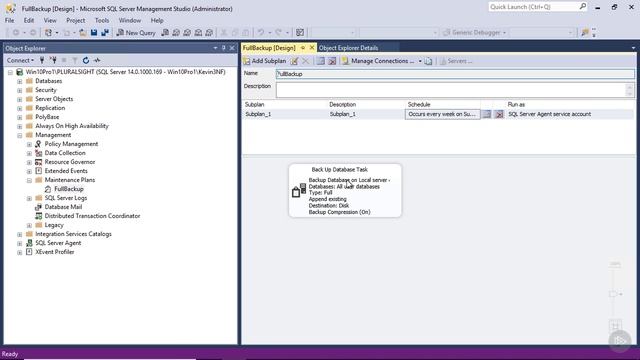The image size is (640, 360).
Task: Click the toolbar Remove Schedule icon
Action: (x=332, y=61)
